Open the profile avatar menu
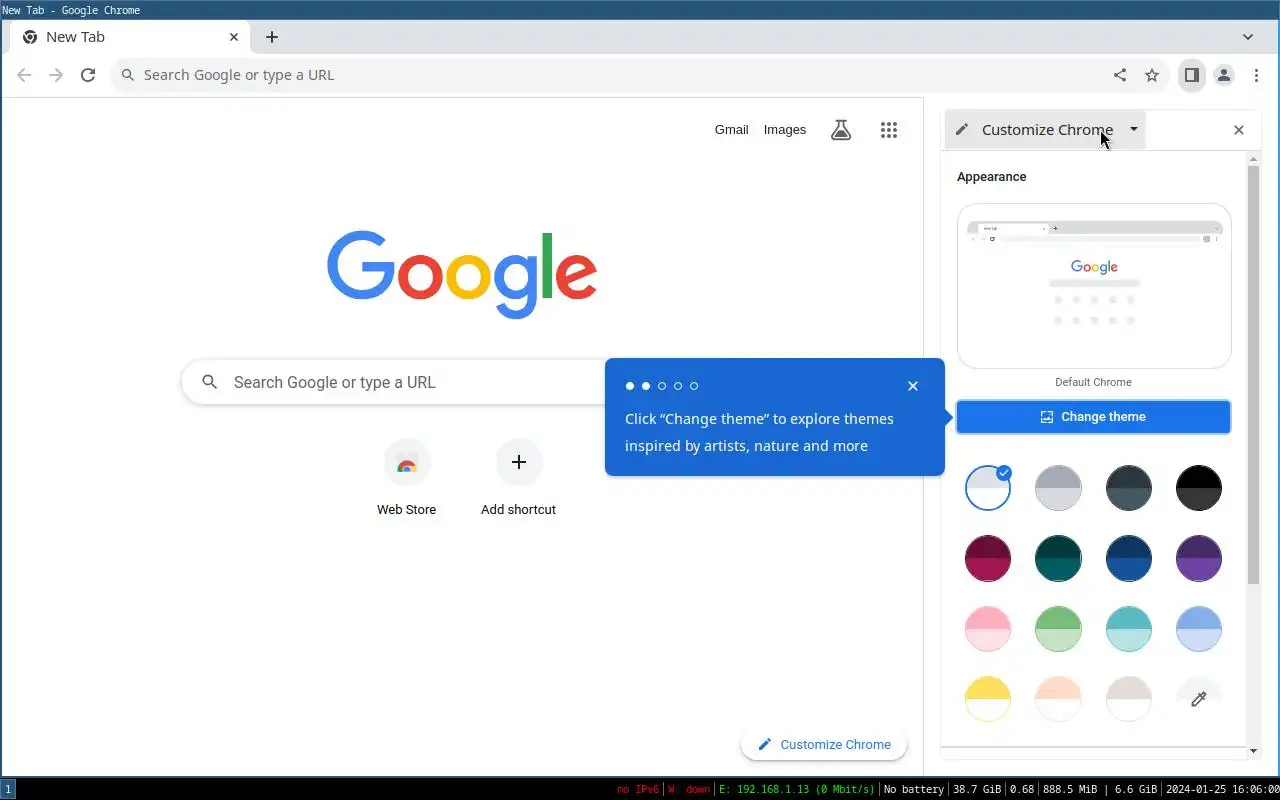Image resolution: width=1280 pixels, height=800 pixels. 1224,75
